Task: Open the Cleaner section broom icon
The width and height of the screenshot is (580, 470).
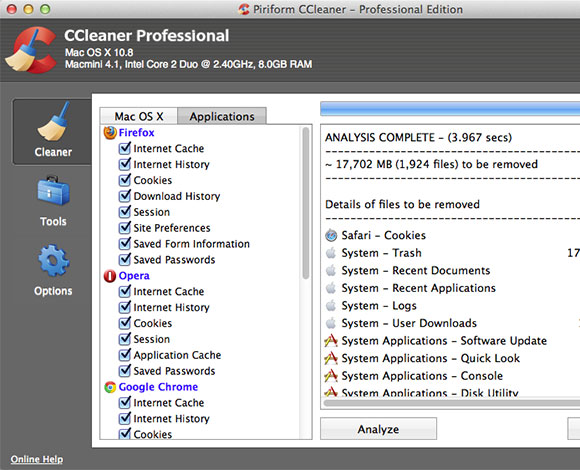Action: [x=53, y=122]
